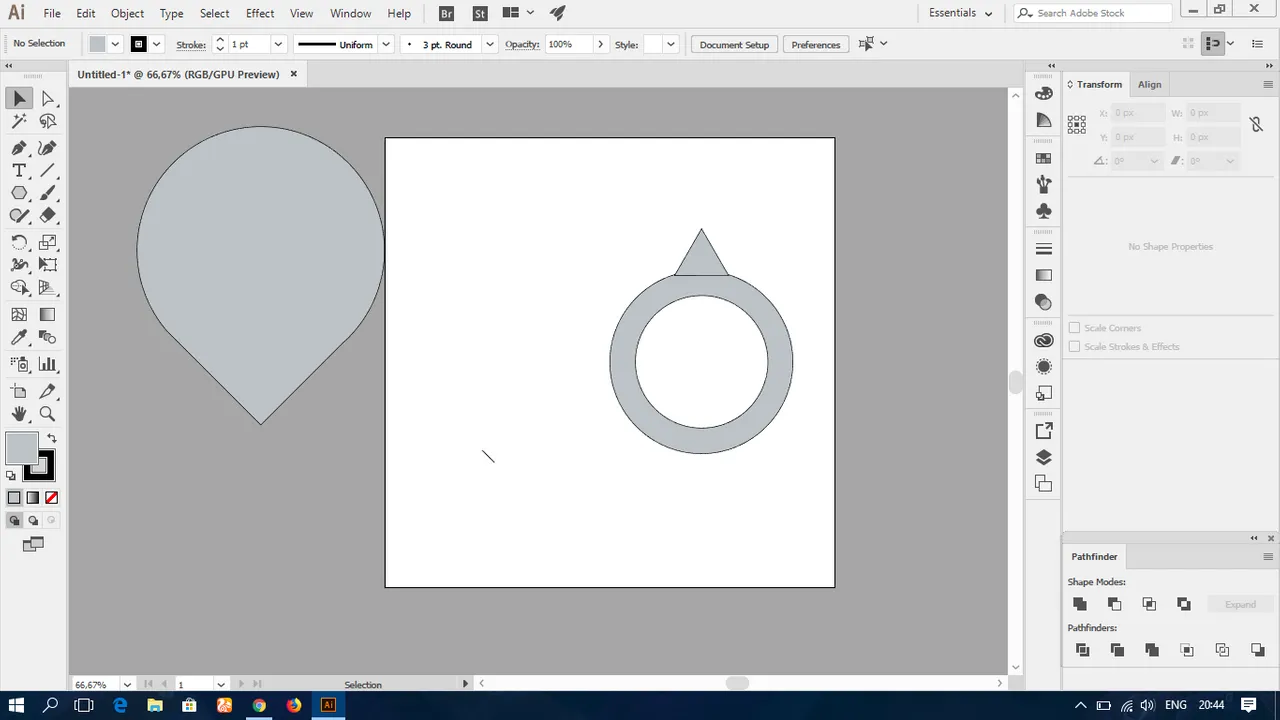The height and width of the screenshot is (720, 1280).
Task: Select the Polygon shape tool
Action: pyautogui.click(x=19, y=193)
